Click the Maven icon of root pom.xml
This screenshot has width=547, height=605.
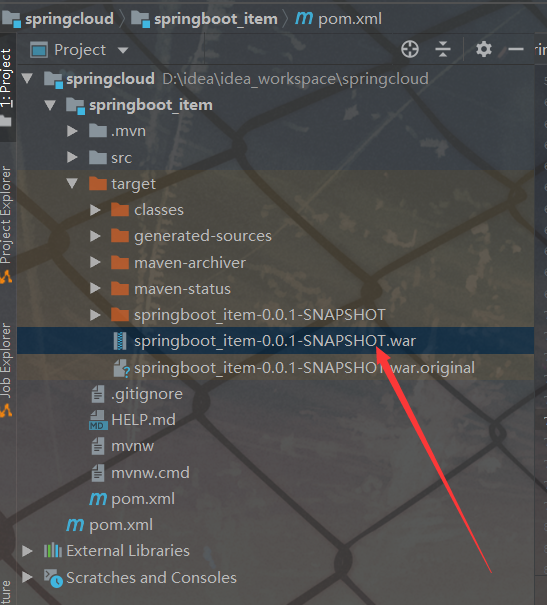[x=75, y=525]
